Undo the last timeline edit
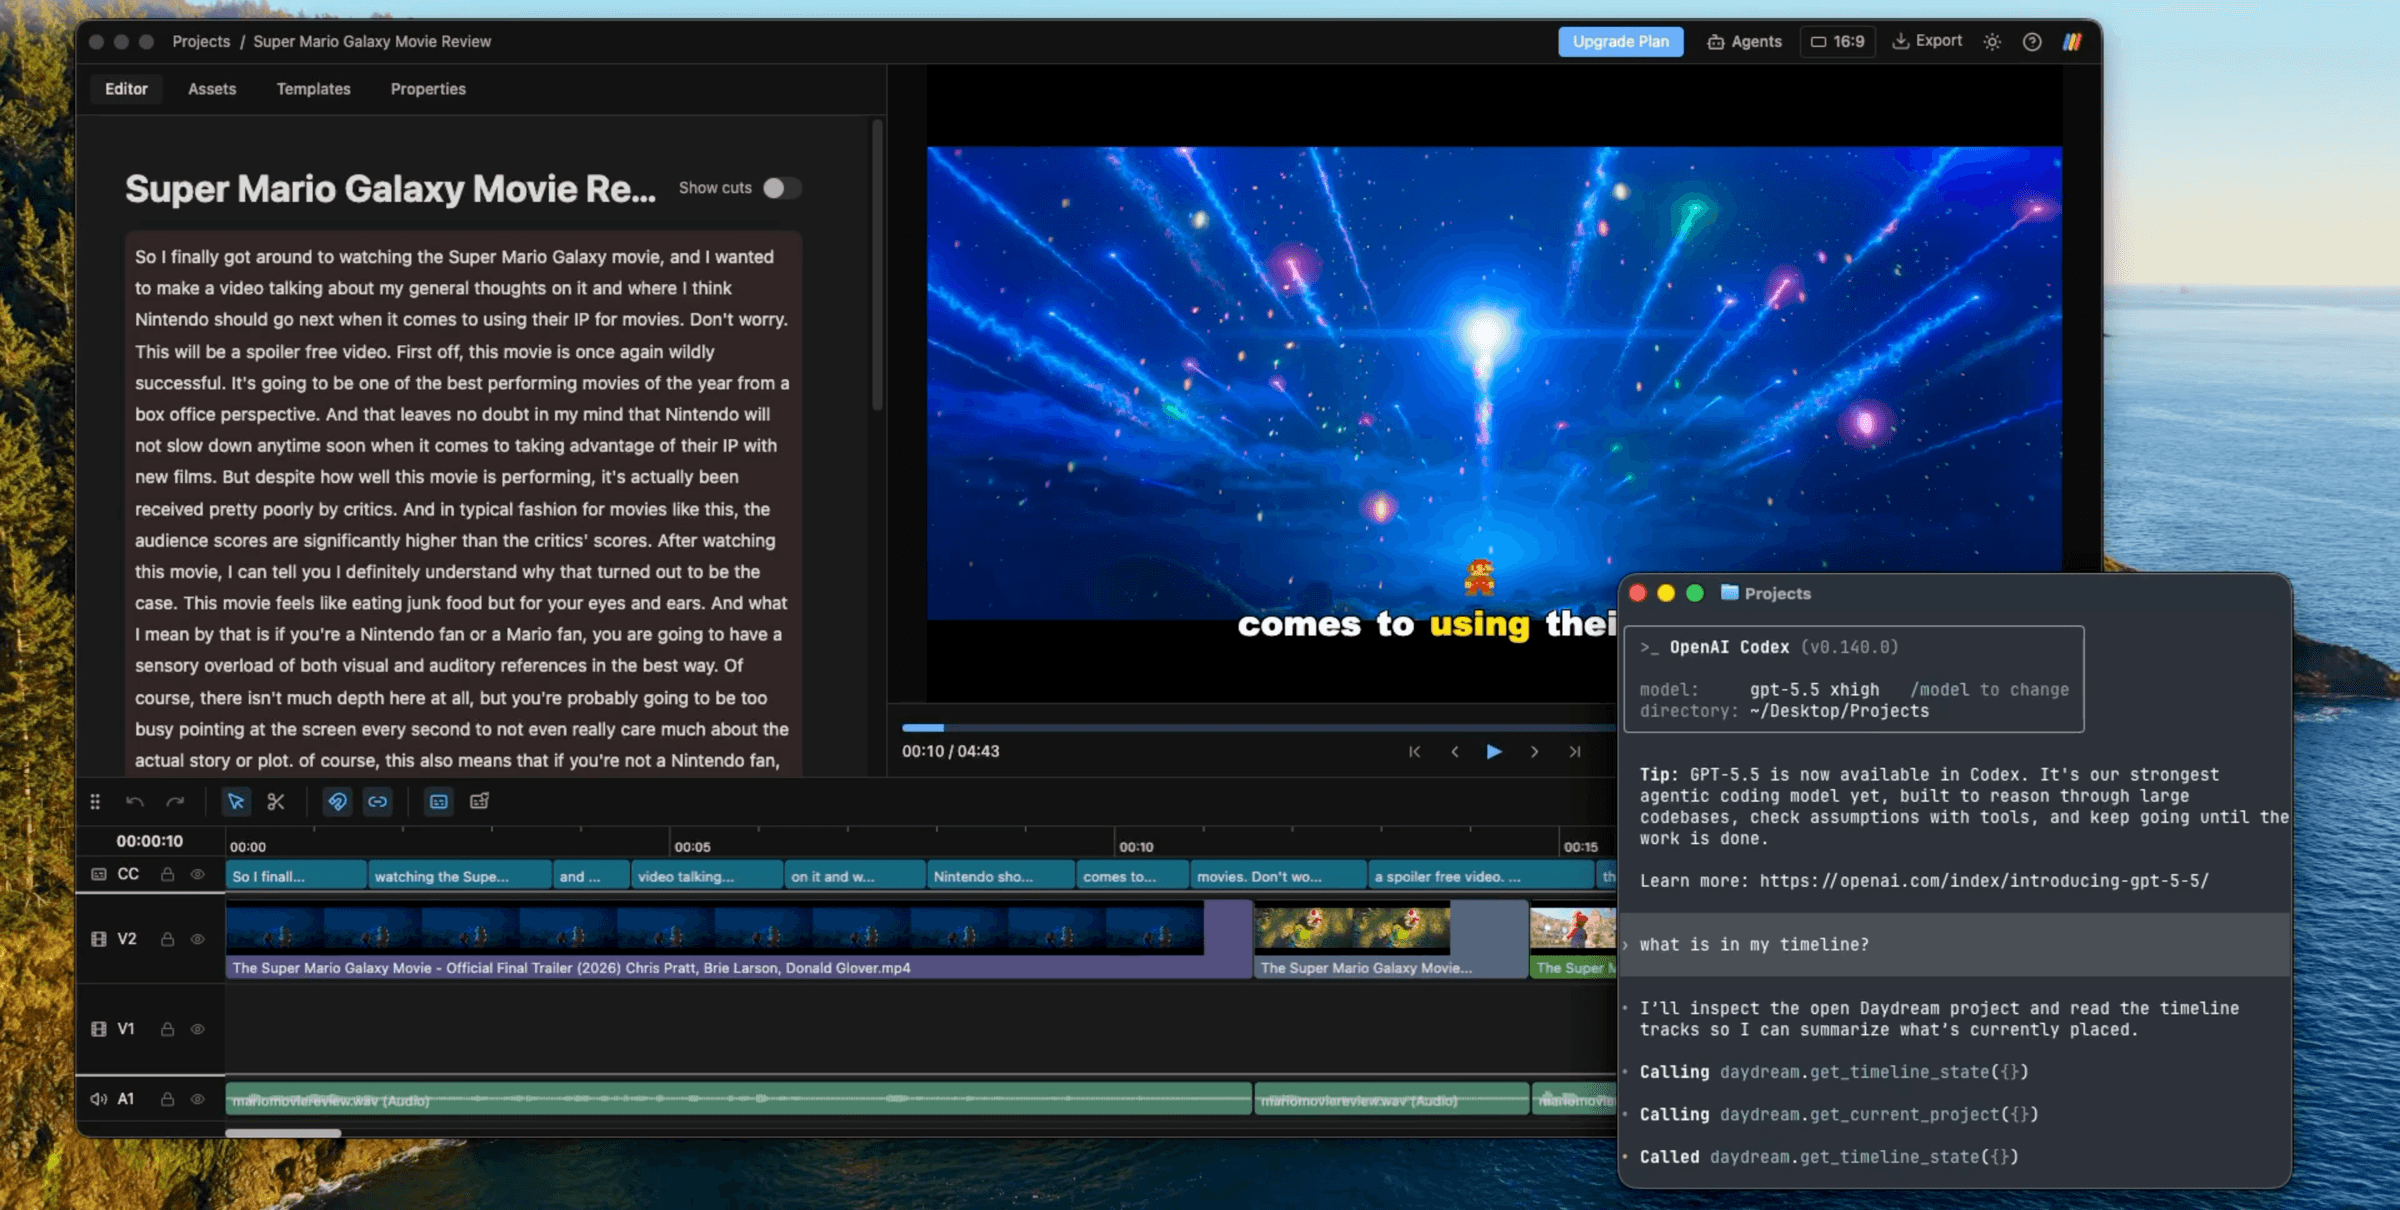Viewport: 2400px width, 1210px height. pyautogui.click(x=135, y=801)
